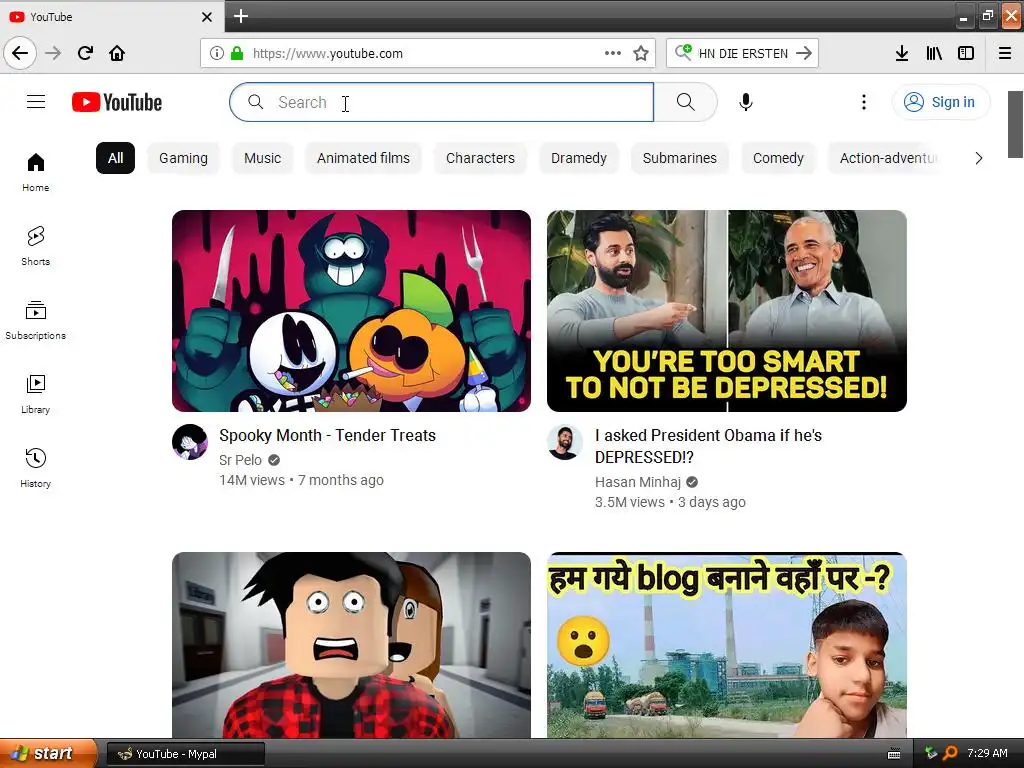Open a new browser tab
The height and width of the screenshot is (768, 1024).
(x=240, y=16)
